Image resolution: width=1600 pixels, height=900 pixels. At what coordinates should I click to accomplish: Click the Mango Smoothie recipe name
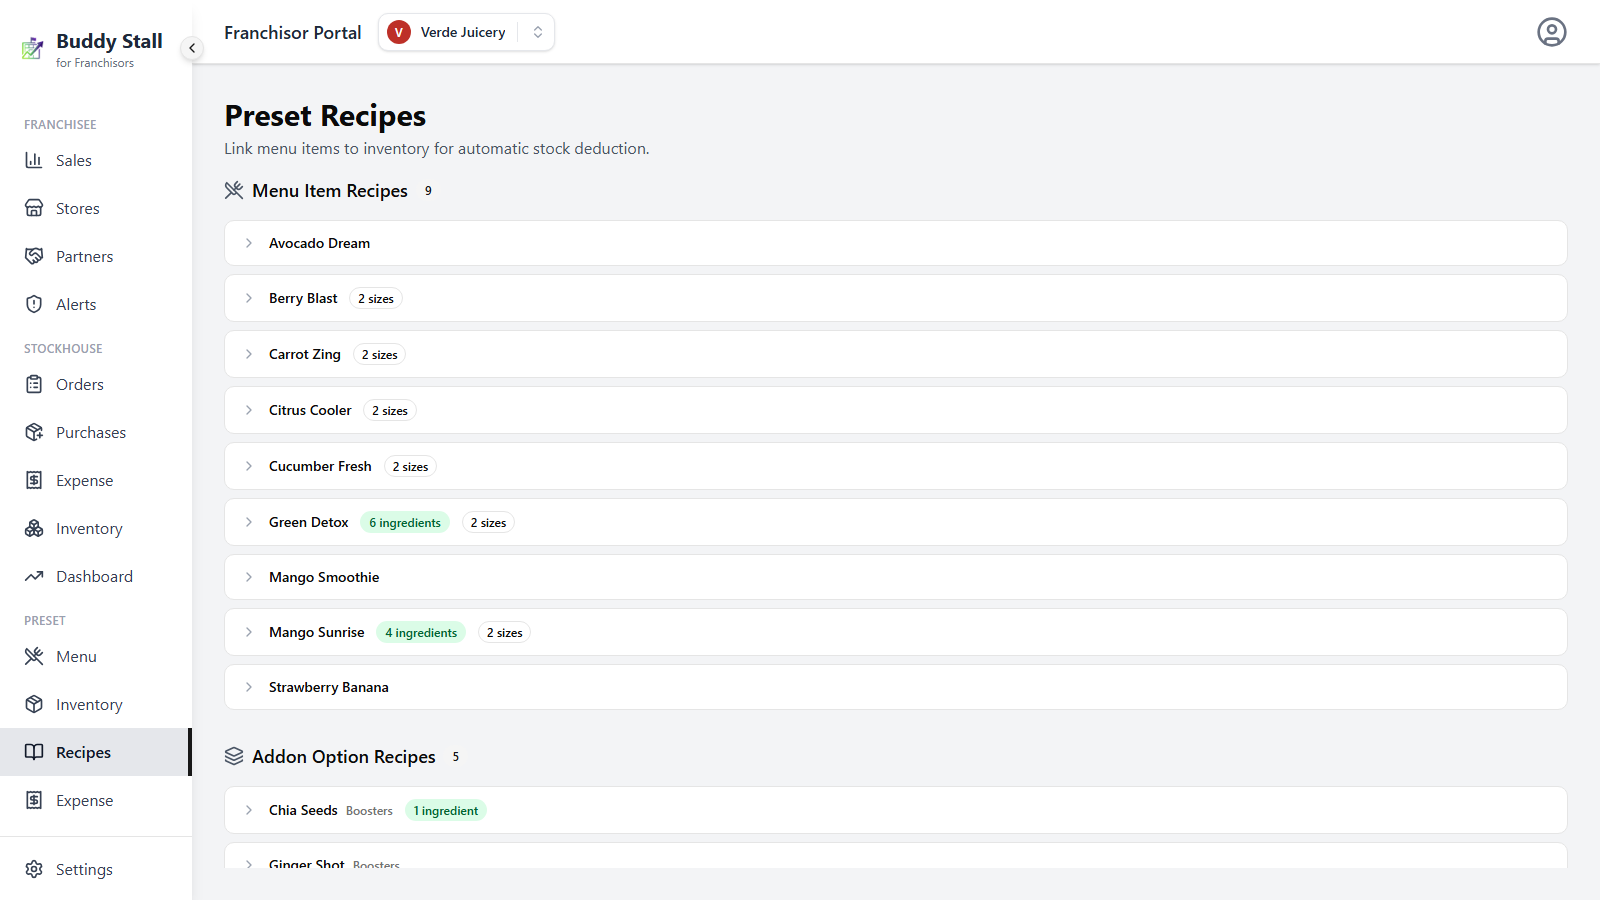point(324,577)
